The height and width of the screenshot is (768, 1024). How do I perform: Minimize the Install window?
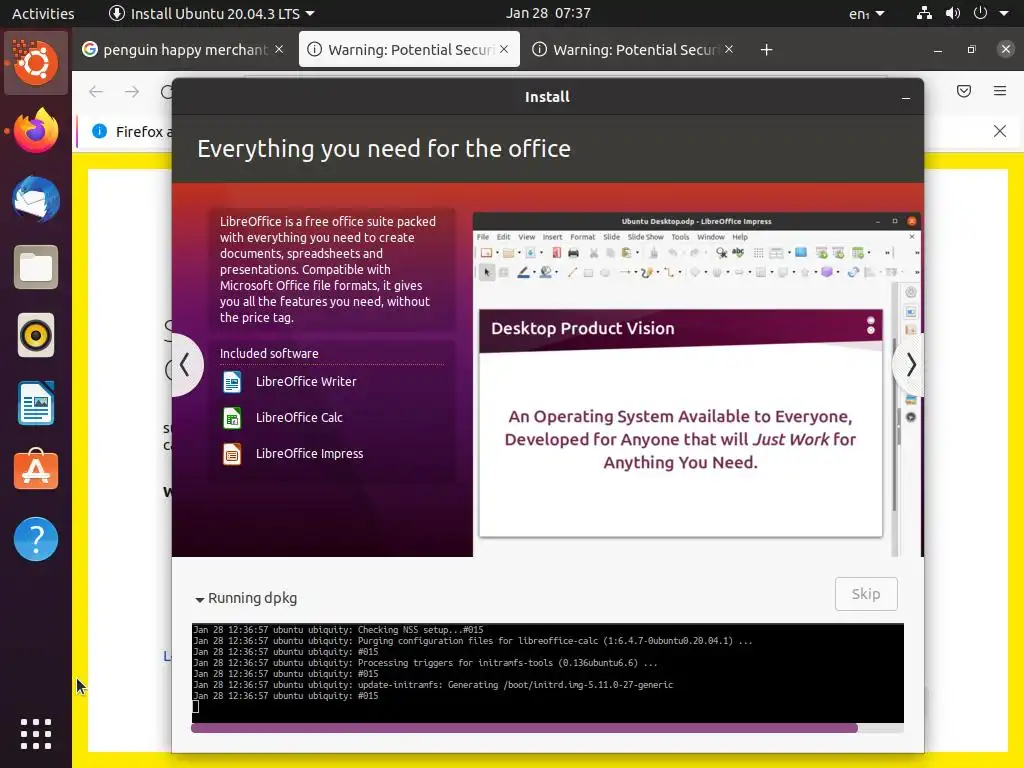coord(906,97)
